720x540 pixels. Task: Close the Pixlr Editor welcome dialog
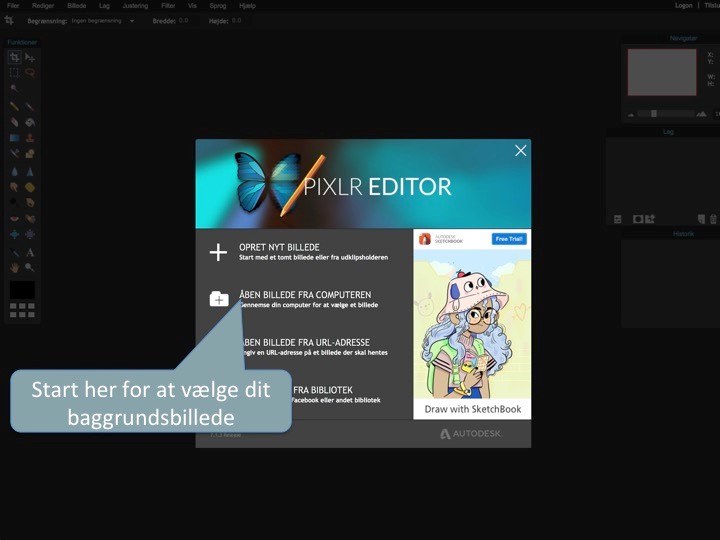click(x=520, y=151)
